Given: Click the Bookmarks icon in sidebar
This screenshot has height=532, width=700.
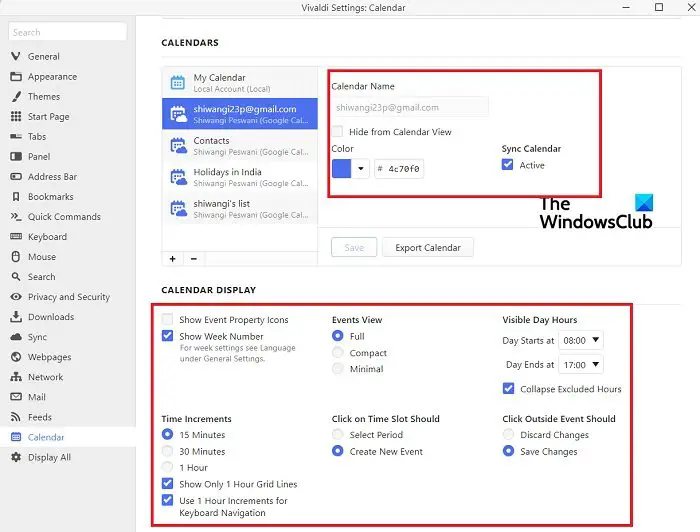Looking at the screenshot, I should 16,196.
